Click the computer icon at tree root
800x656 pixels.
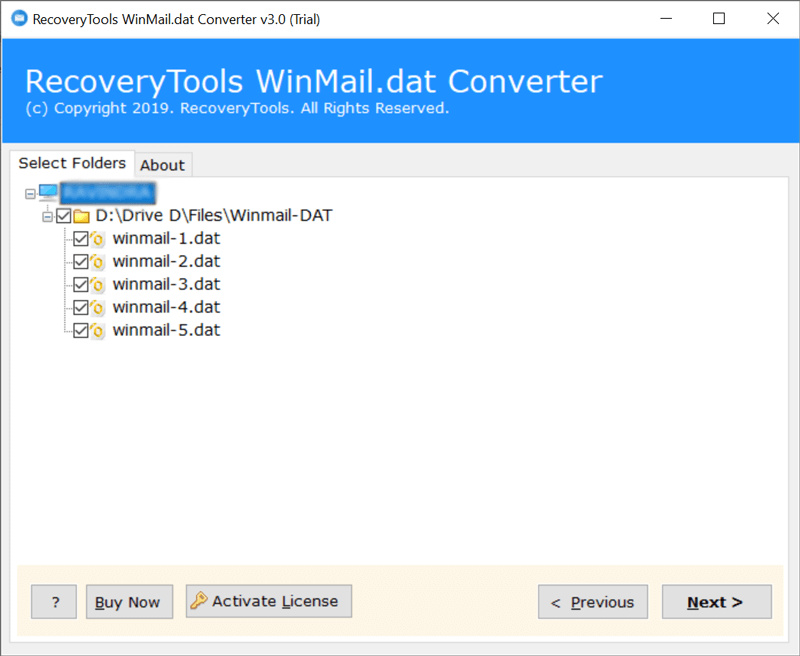(49, 192)
